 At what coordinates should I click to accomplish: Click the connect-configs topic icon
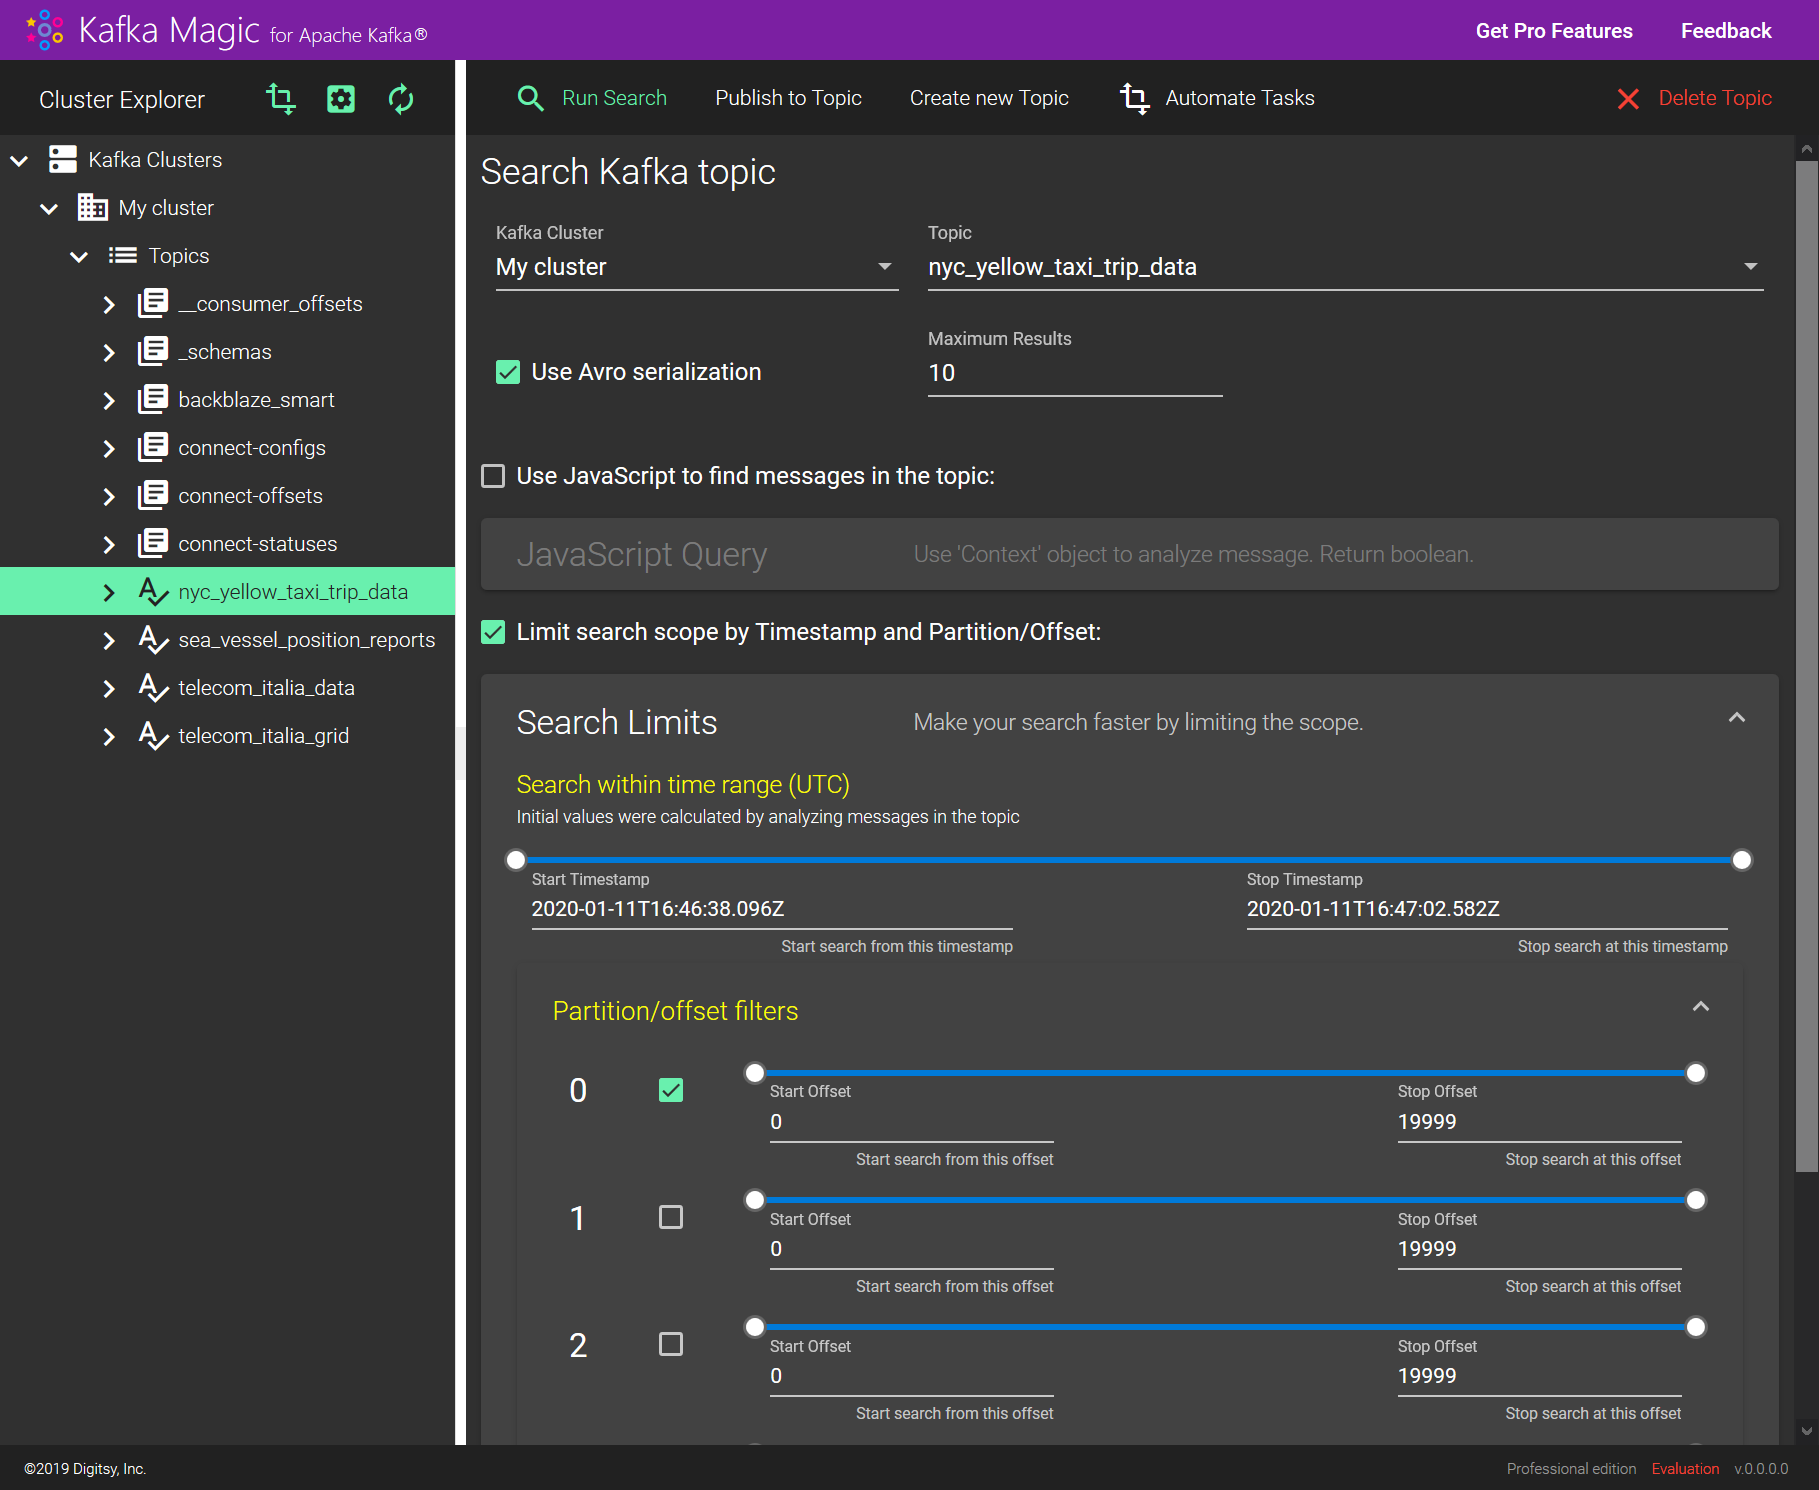click(x=153, y=447)
